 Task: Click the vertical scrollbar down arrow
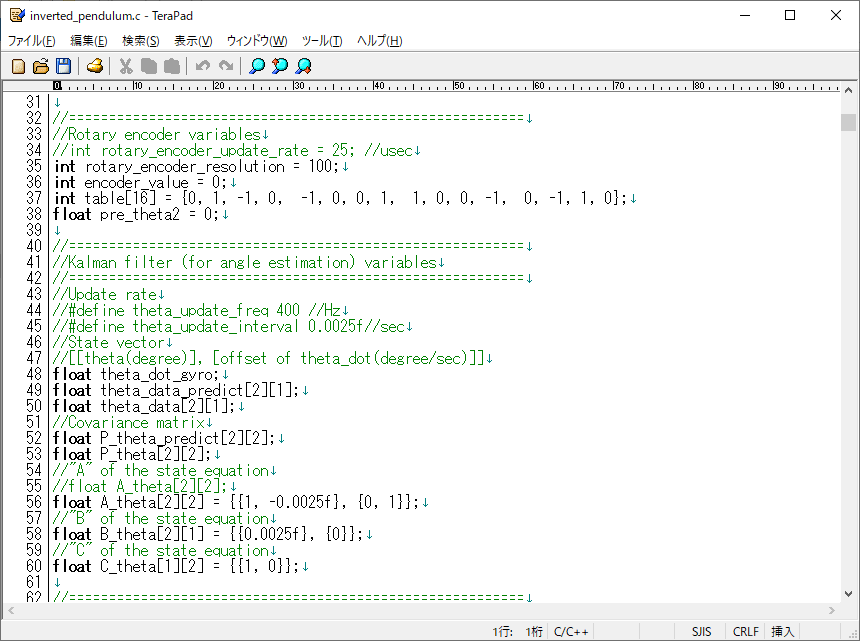848,594
